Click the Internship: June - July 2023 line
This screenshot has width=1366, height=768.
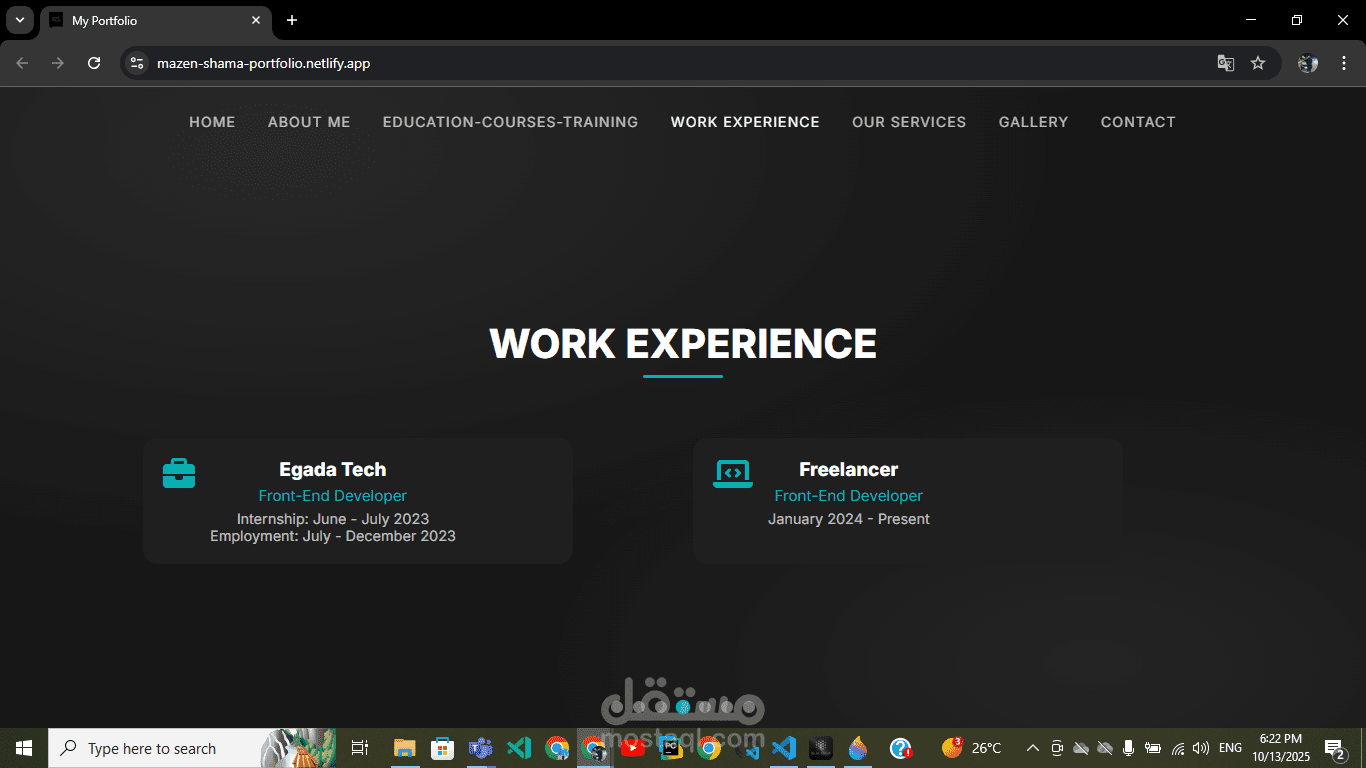[x=333, y=519]
